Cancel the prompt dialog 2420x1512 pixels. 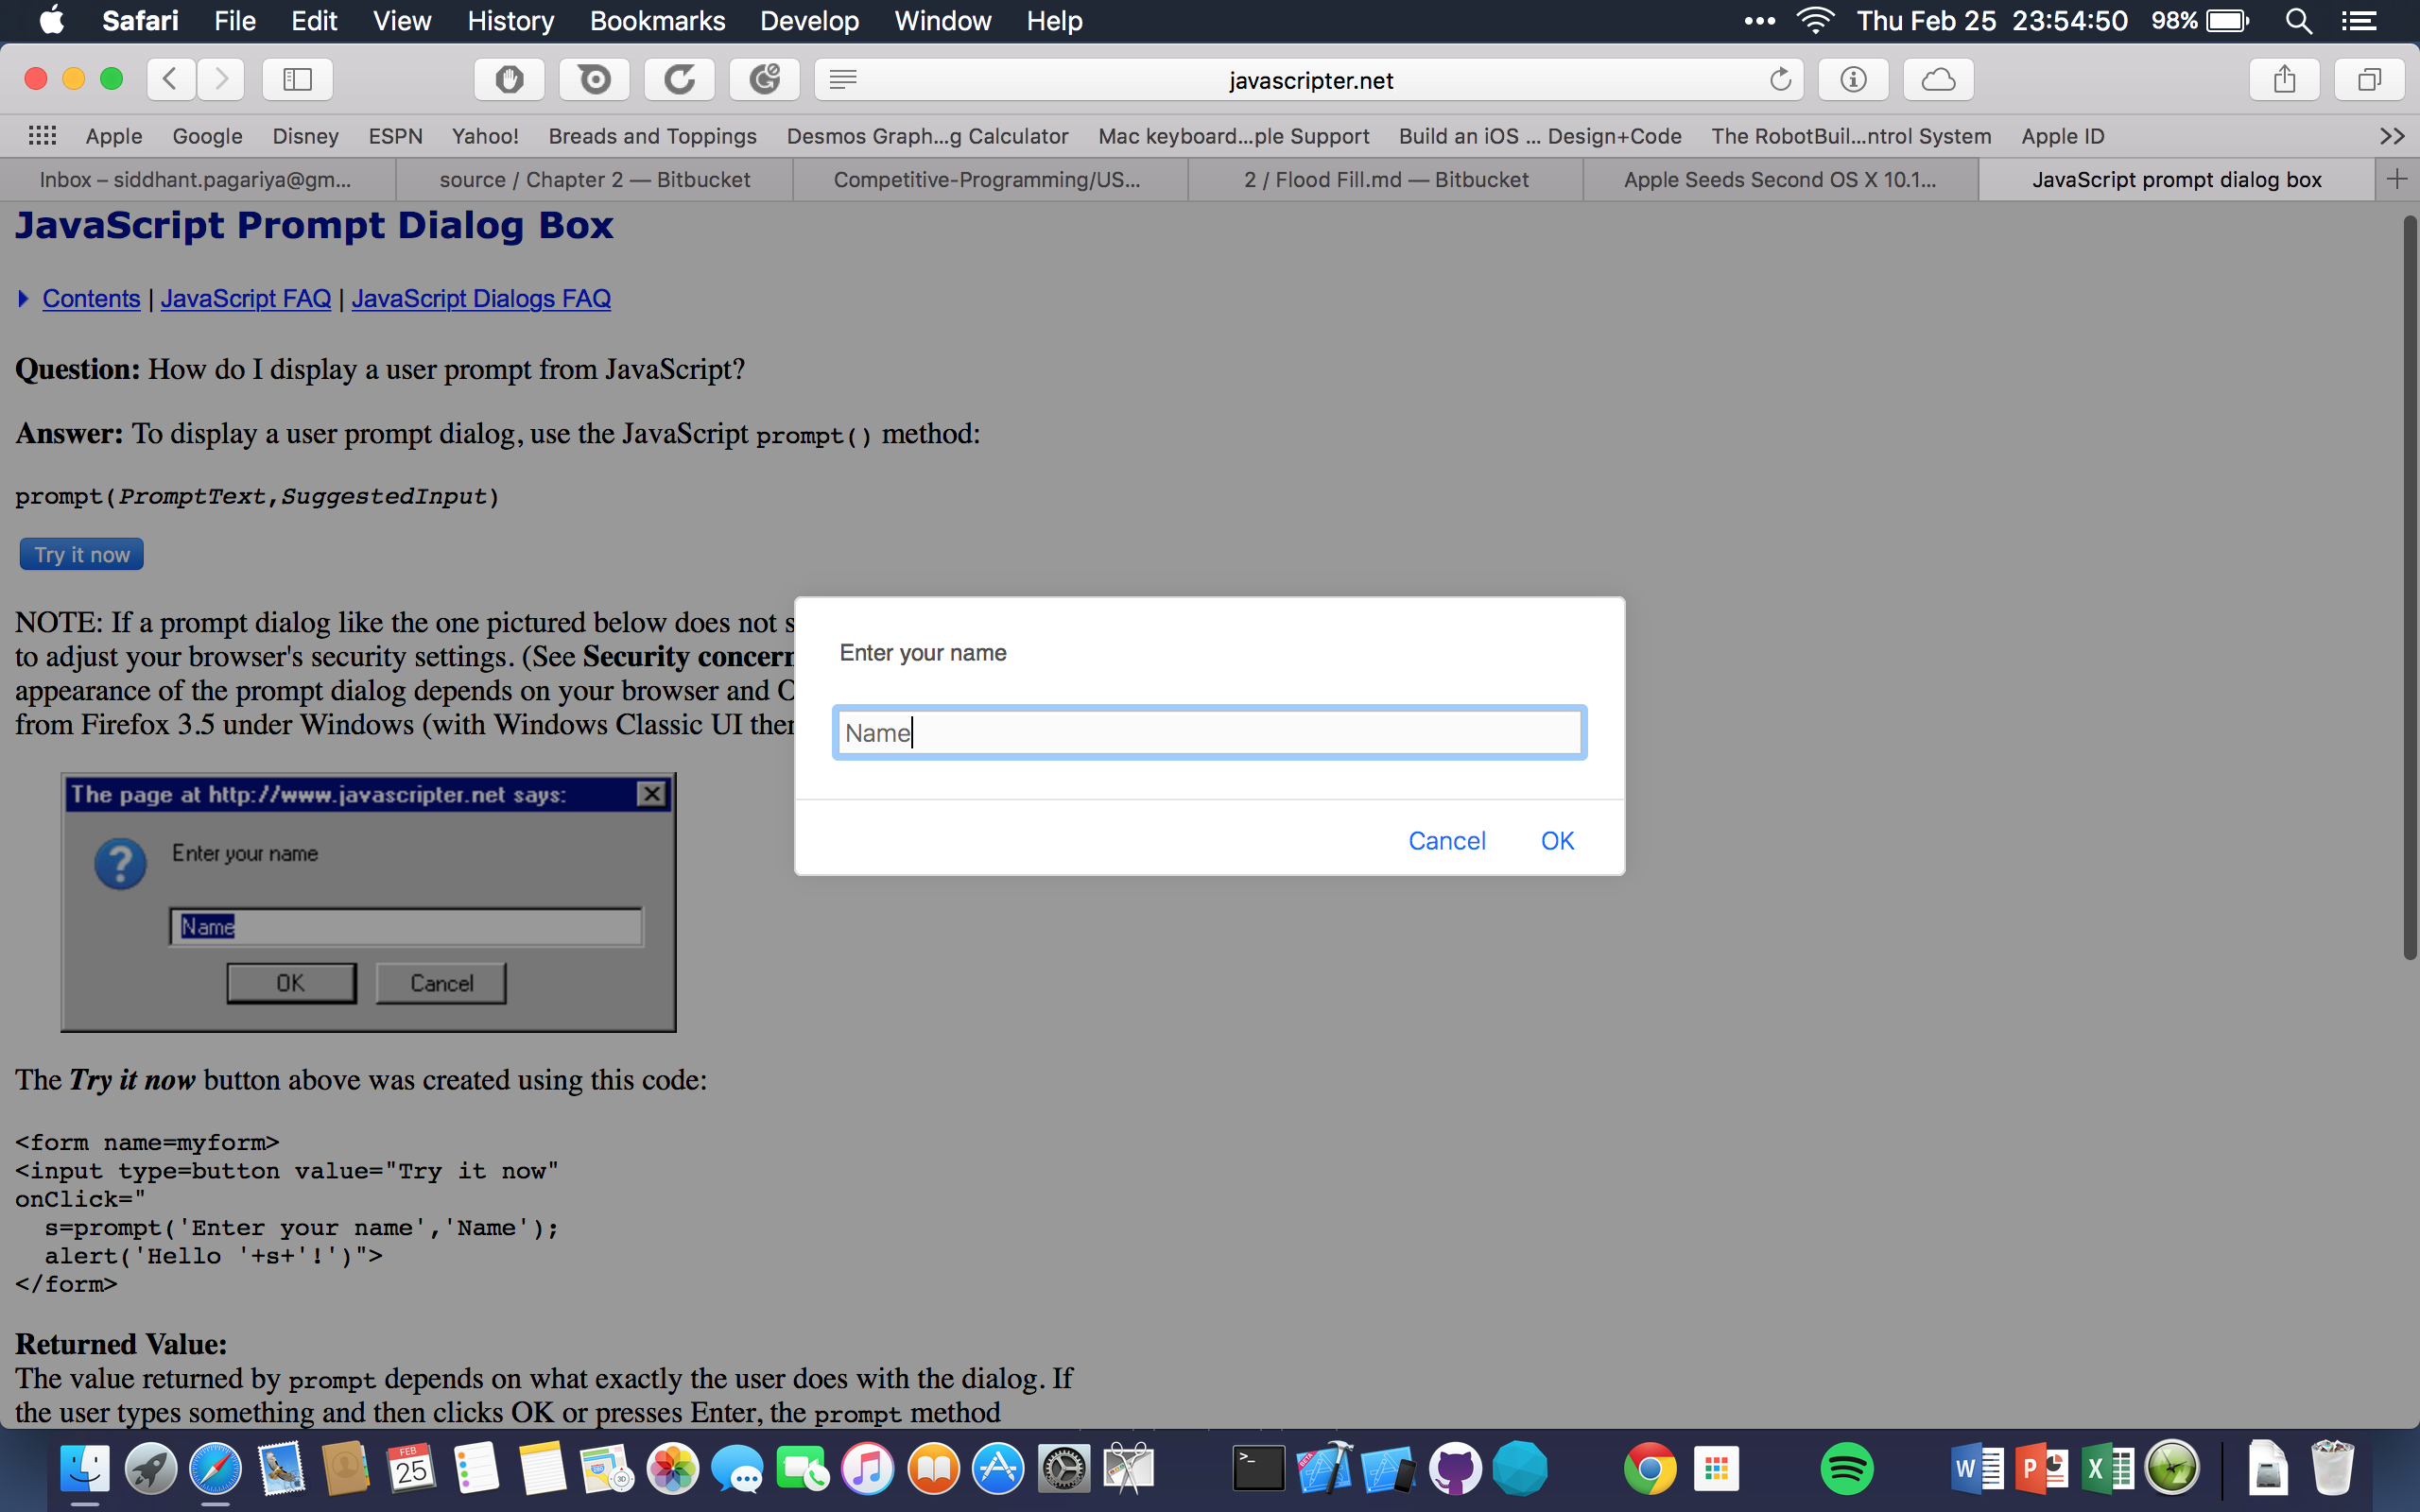point(1446,841)
